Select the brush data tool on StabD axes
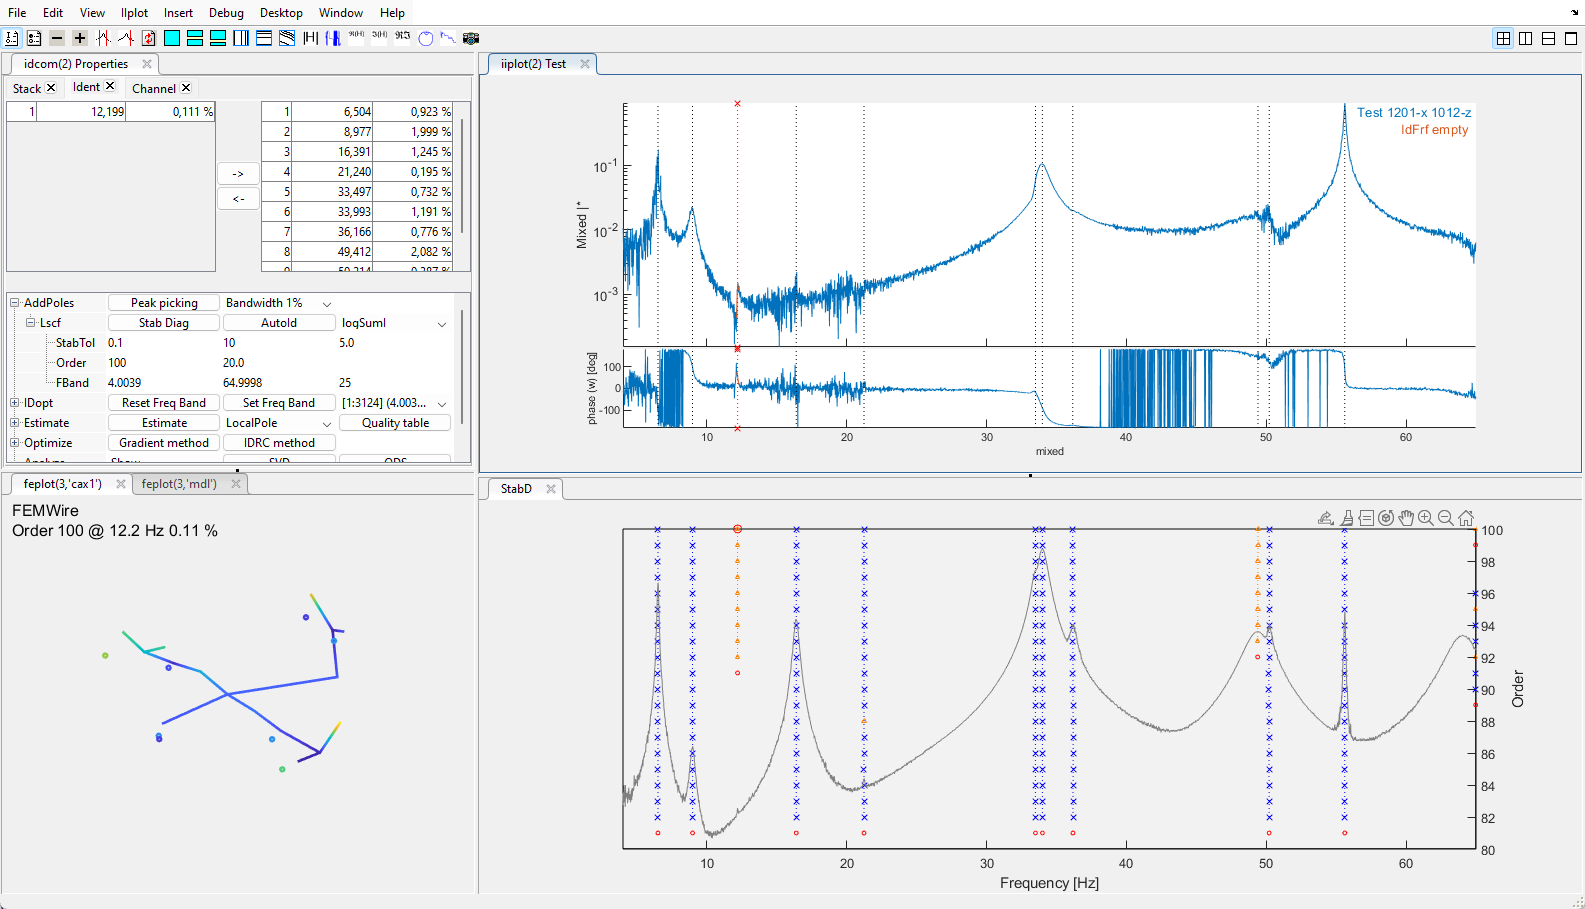The image size is (1585, 909). 1347,518
